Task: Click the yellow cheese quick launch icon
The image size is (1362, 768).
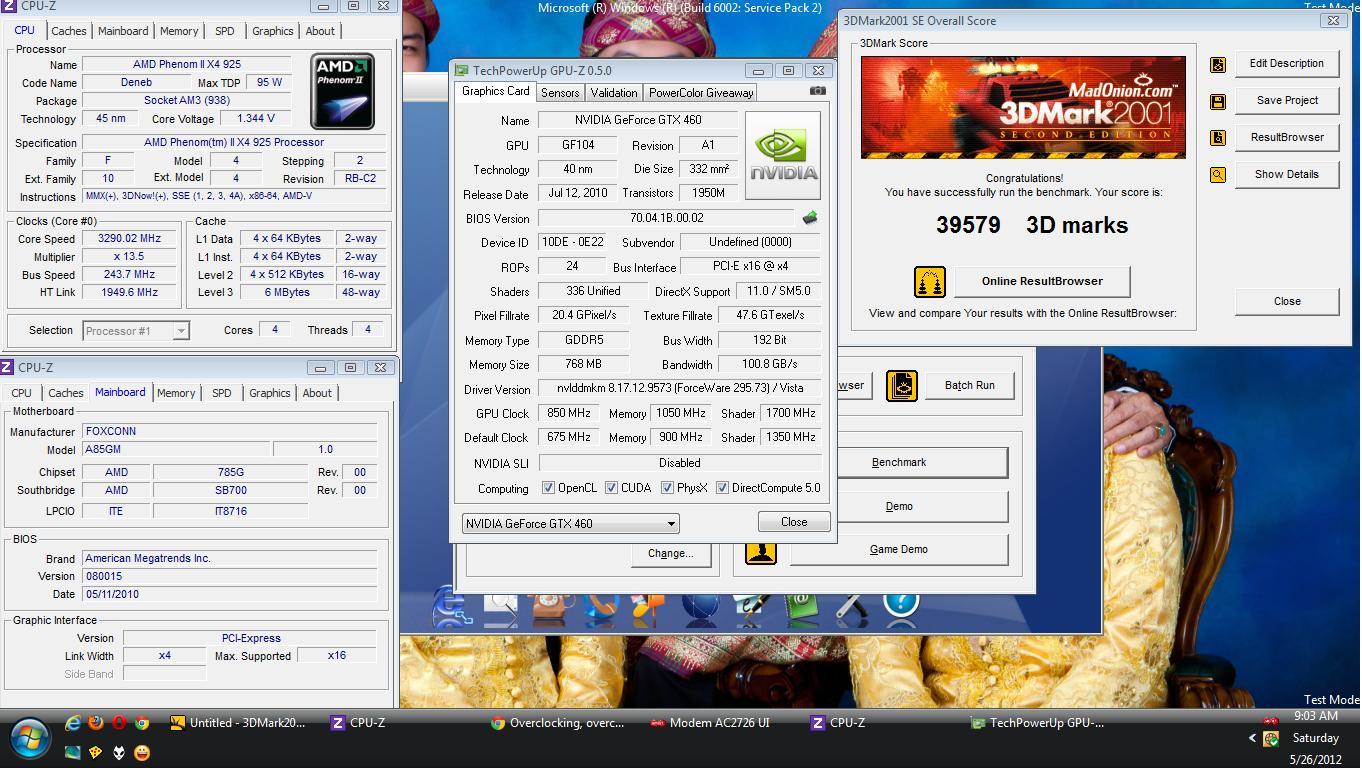Action: click(96, 752)
